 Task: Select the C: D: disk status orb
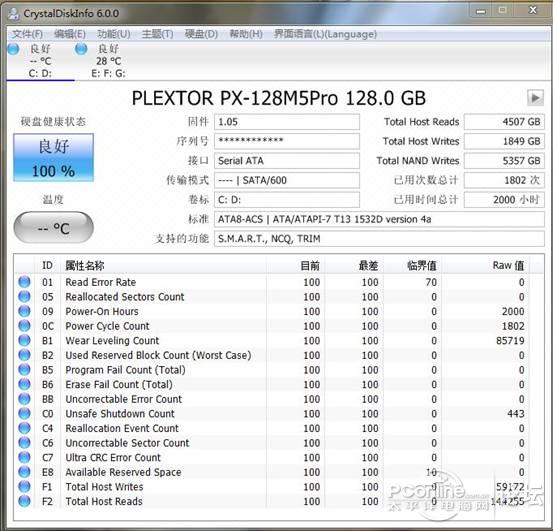coord(13,49)
